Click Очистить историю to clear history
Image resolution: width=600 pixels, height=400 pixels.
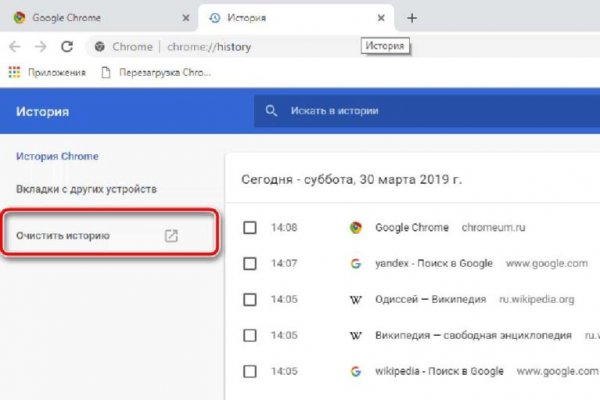click(63, 236)
